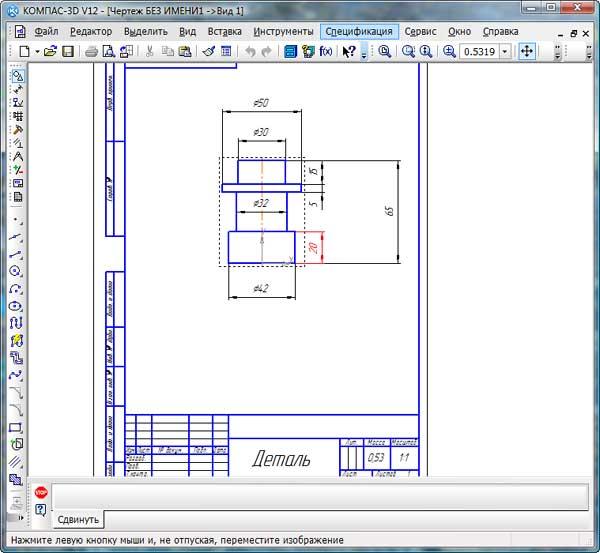Viewport: 600px width, 553px height.
Task: Open the Файл menu
Action: [46, 31]
